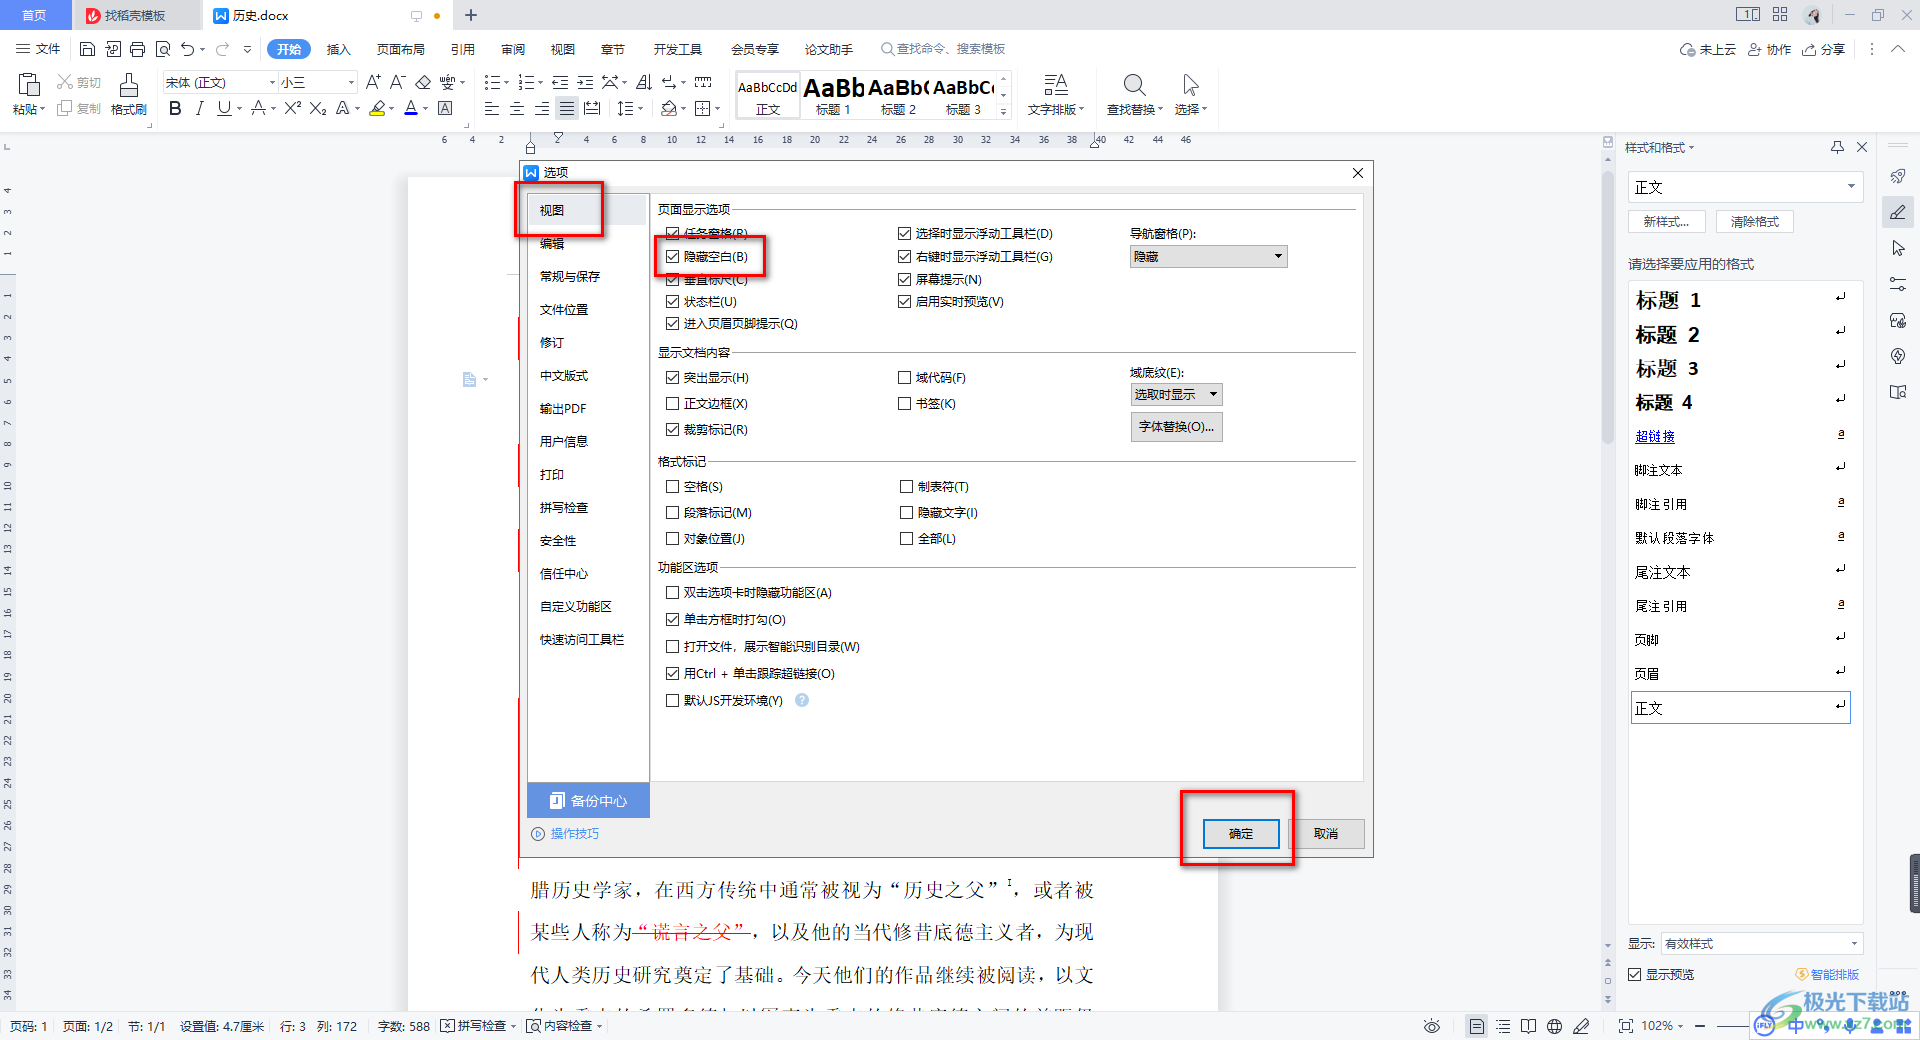Image resolution: width=1920 pixels, height=1040 pixels.
Task: Click the Cancel (取消) button
Action: (x=1326, y=833)
